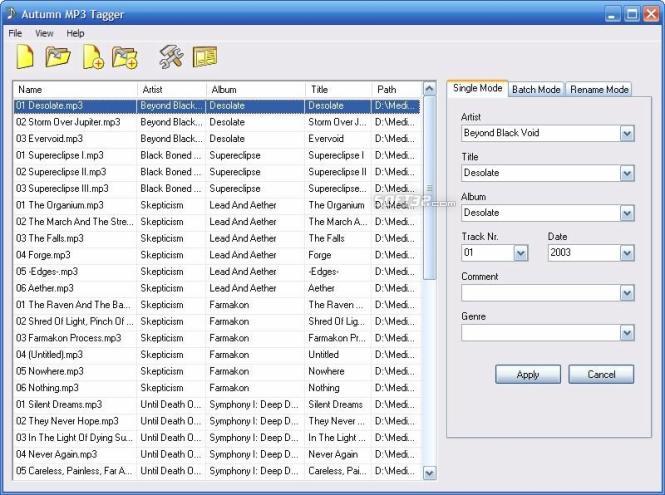Click the file list scroll up arrow
Screen dimensions: 665x495
tap(429, 89)
